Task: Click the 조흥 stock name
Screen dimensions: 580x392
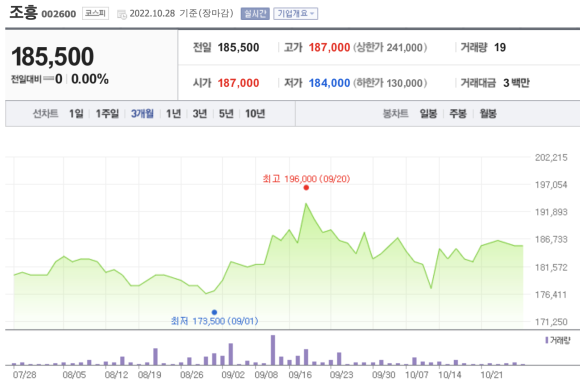Action: click(x=23, y=13)
